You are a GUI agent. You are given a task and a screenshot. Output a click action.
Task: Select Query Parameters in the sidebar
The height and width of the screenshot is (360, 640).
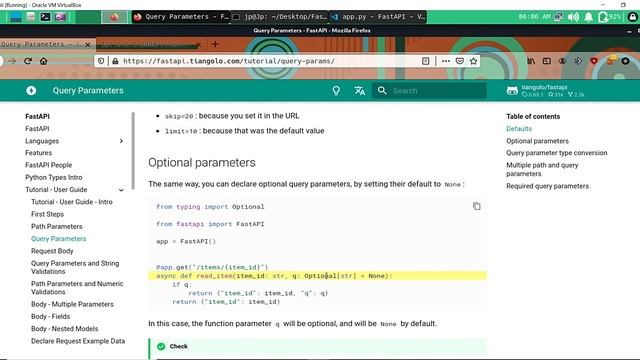click(58, 238)
